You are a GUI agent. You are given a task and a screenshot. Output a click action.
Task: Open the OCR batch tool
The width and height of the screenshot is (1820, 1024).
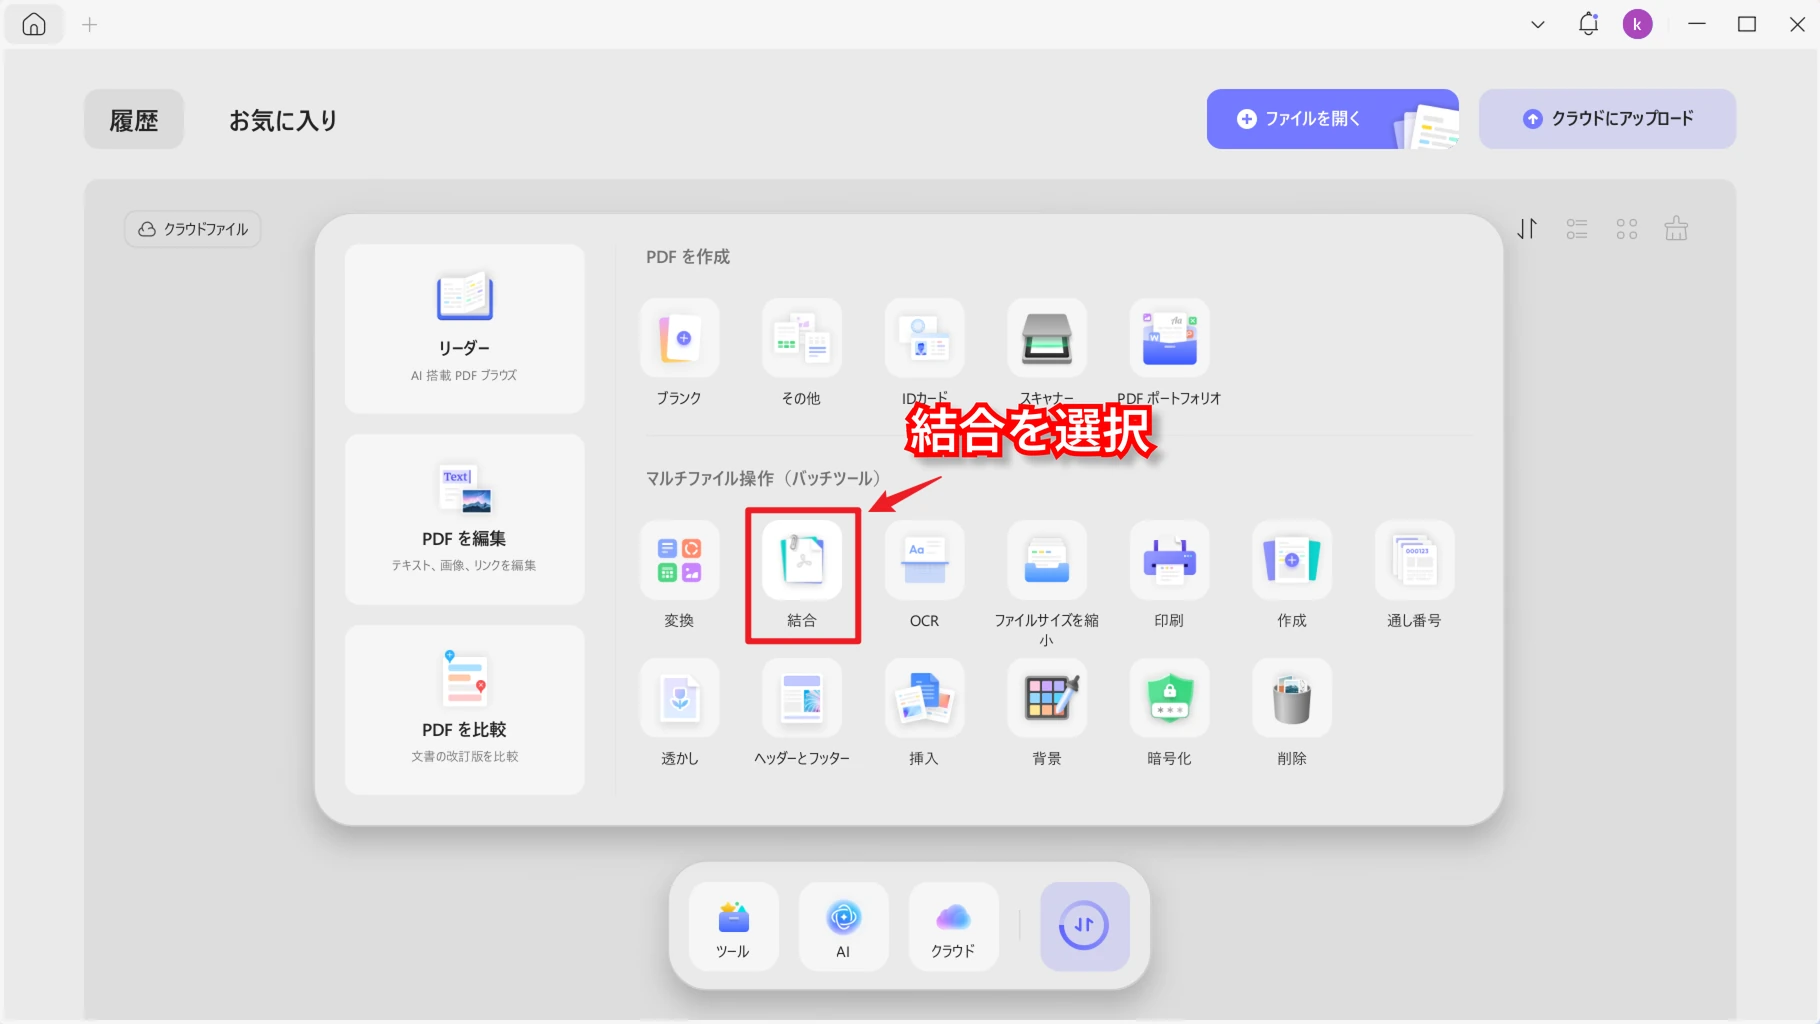925,560
